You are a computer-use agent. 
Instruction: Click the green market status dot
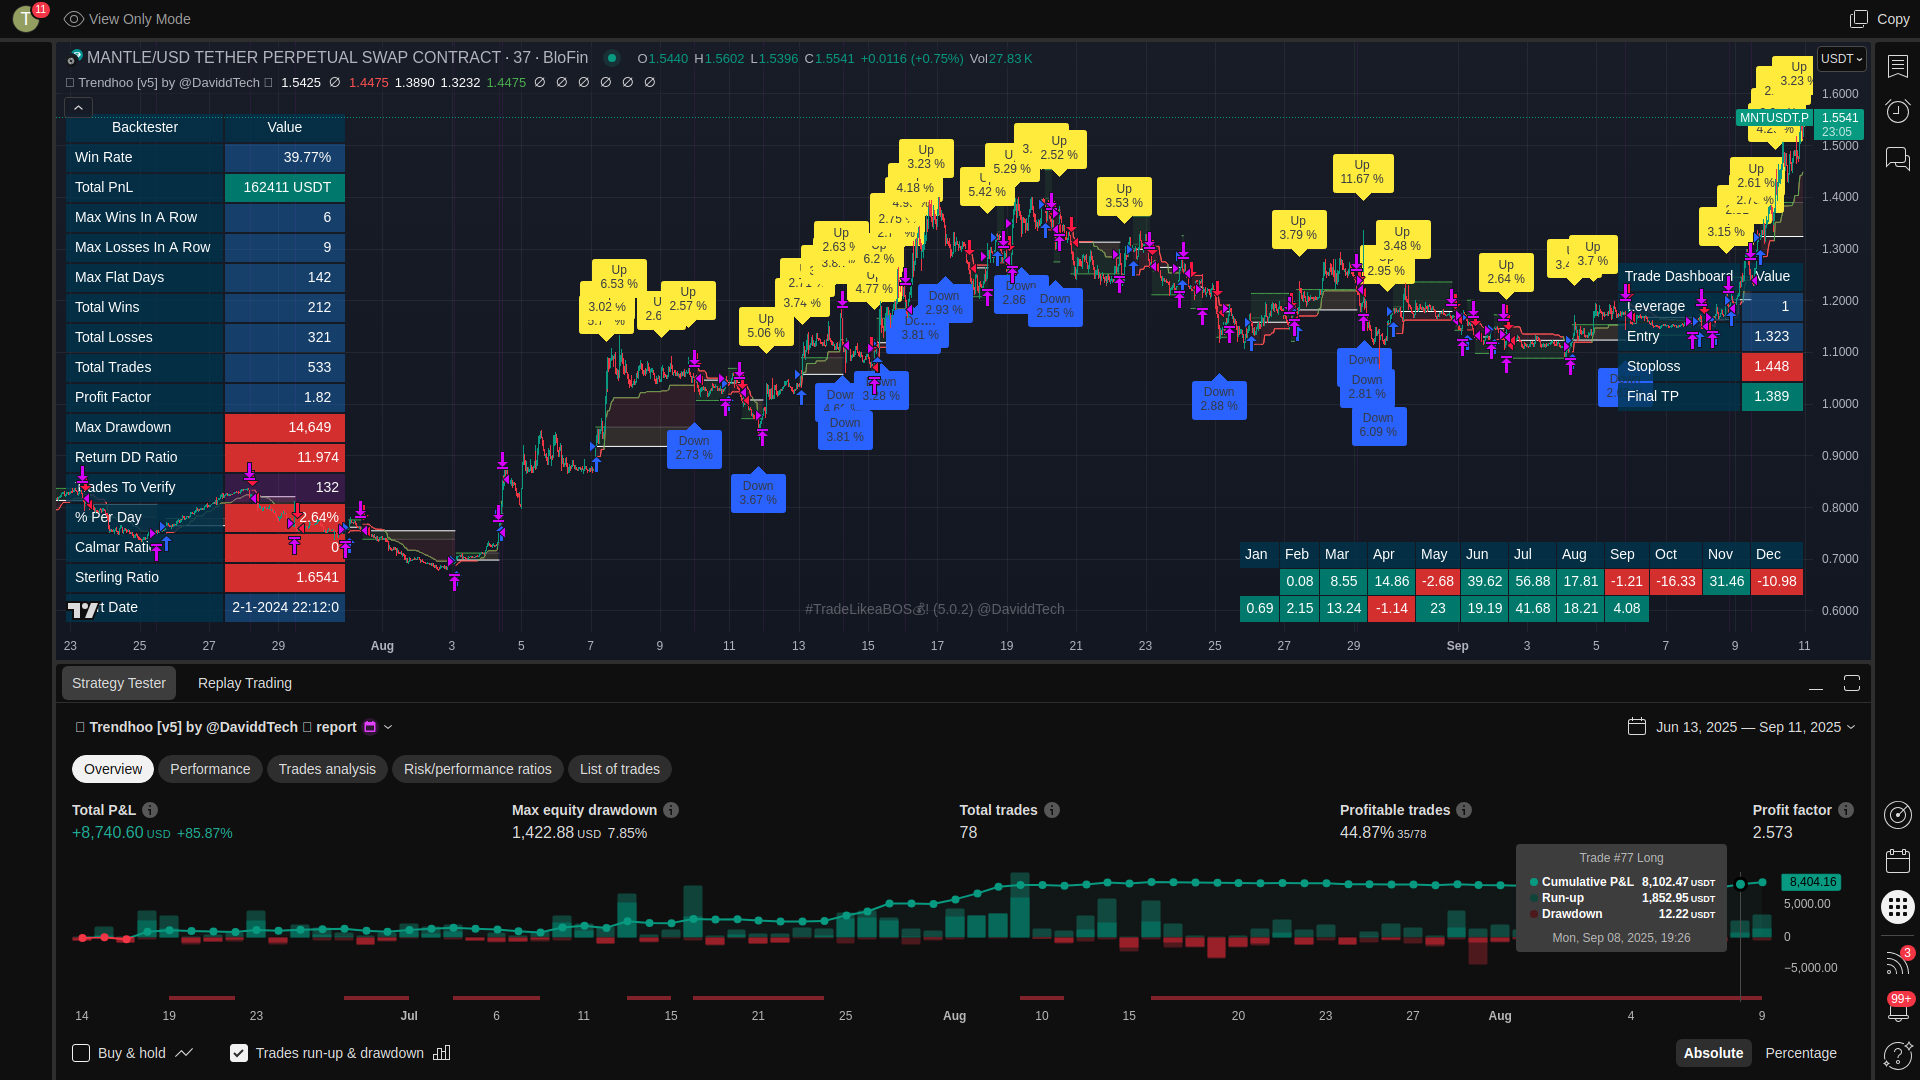click(x=612, y=58)
